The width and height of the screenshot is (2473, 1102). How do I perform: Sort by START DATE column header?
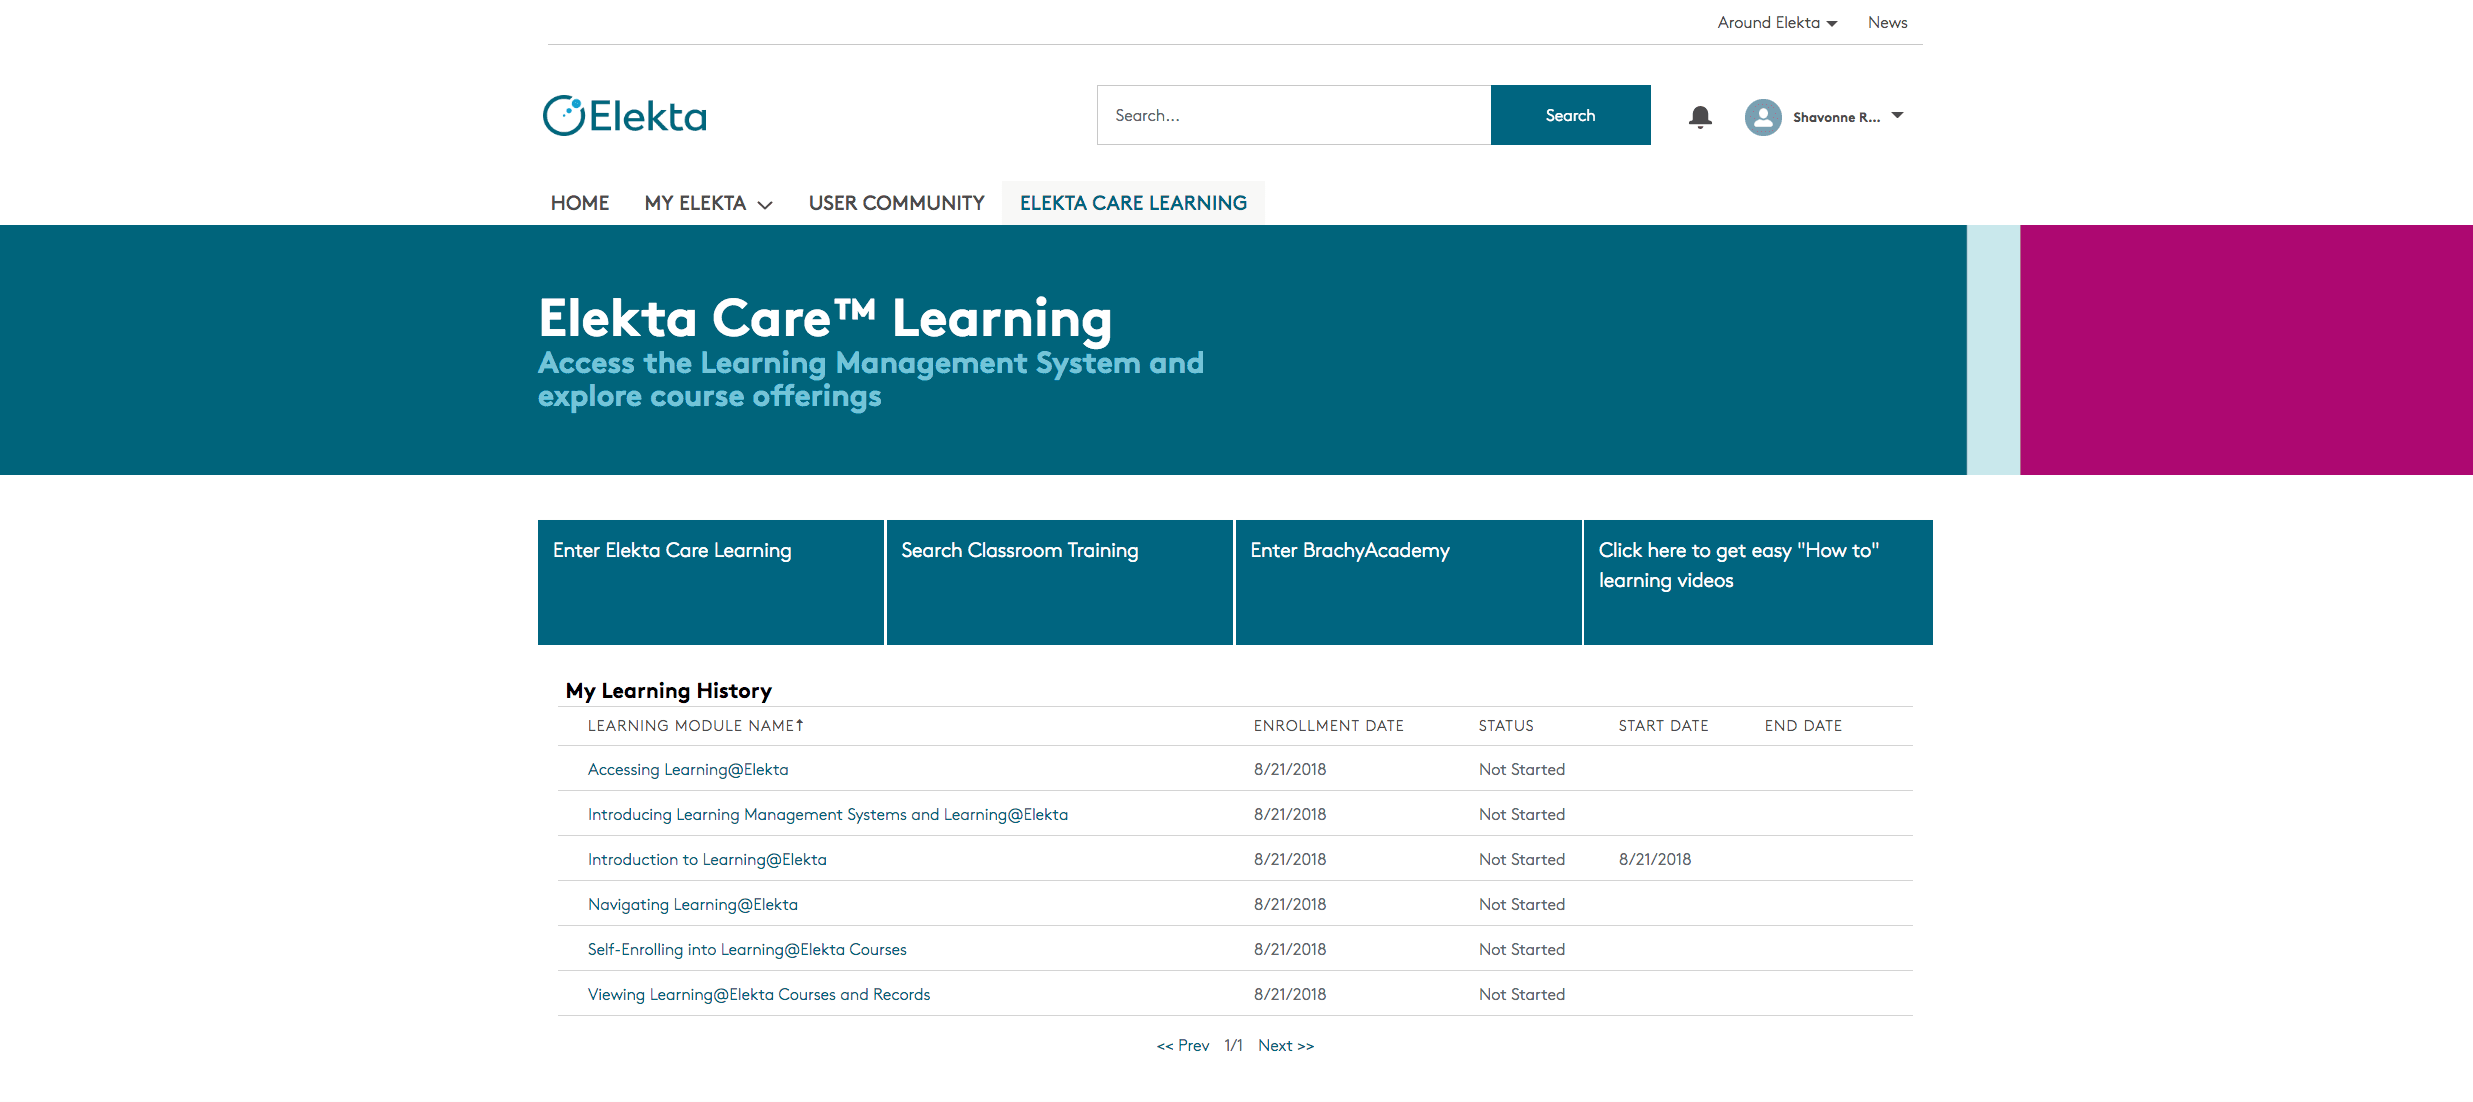pos(1663,726)
